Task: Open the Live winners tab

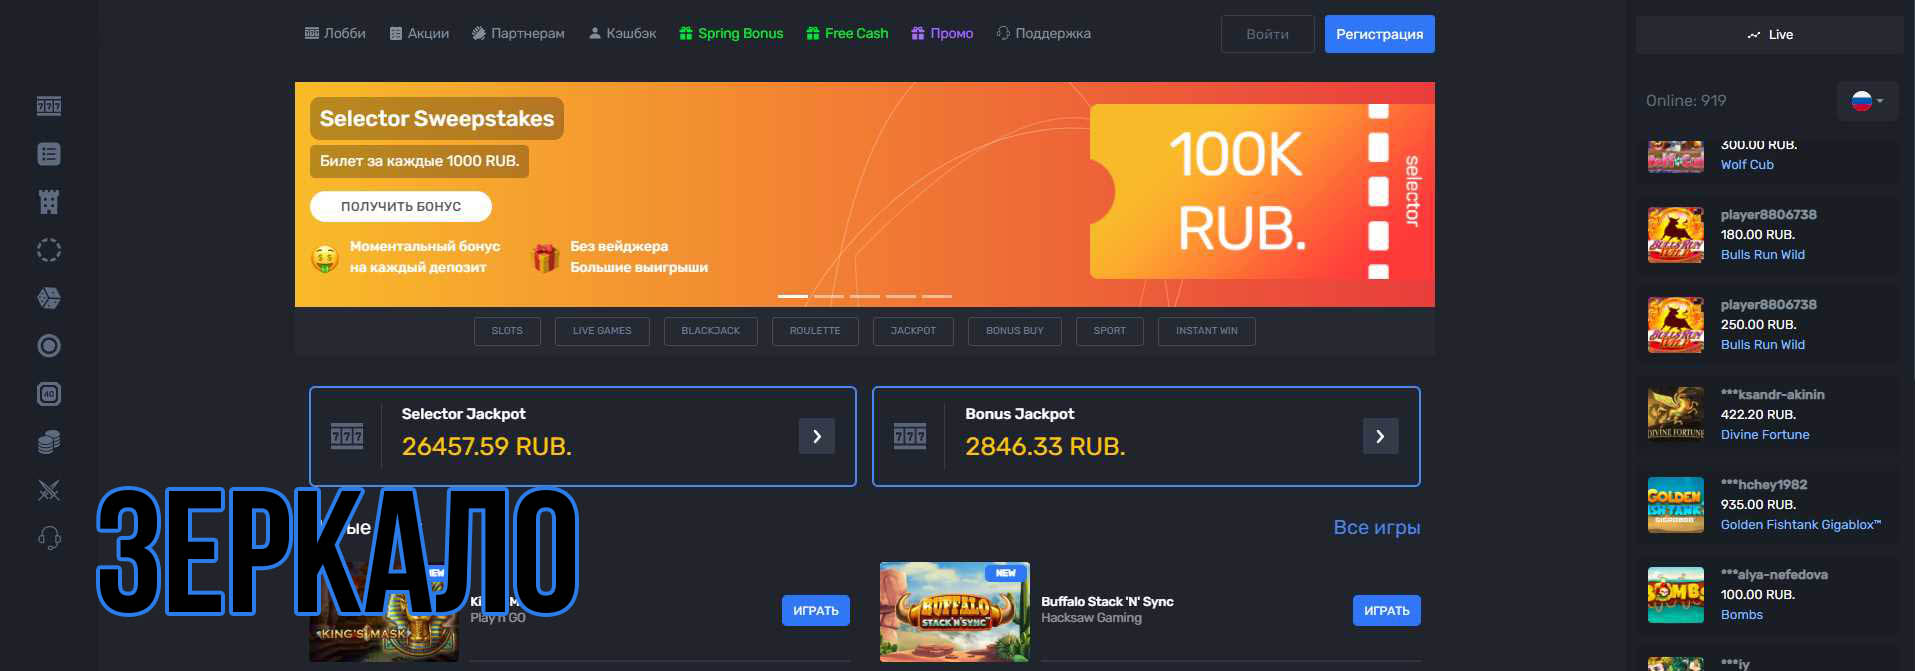Action: [1771, 34]
